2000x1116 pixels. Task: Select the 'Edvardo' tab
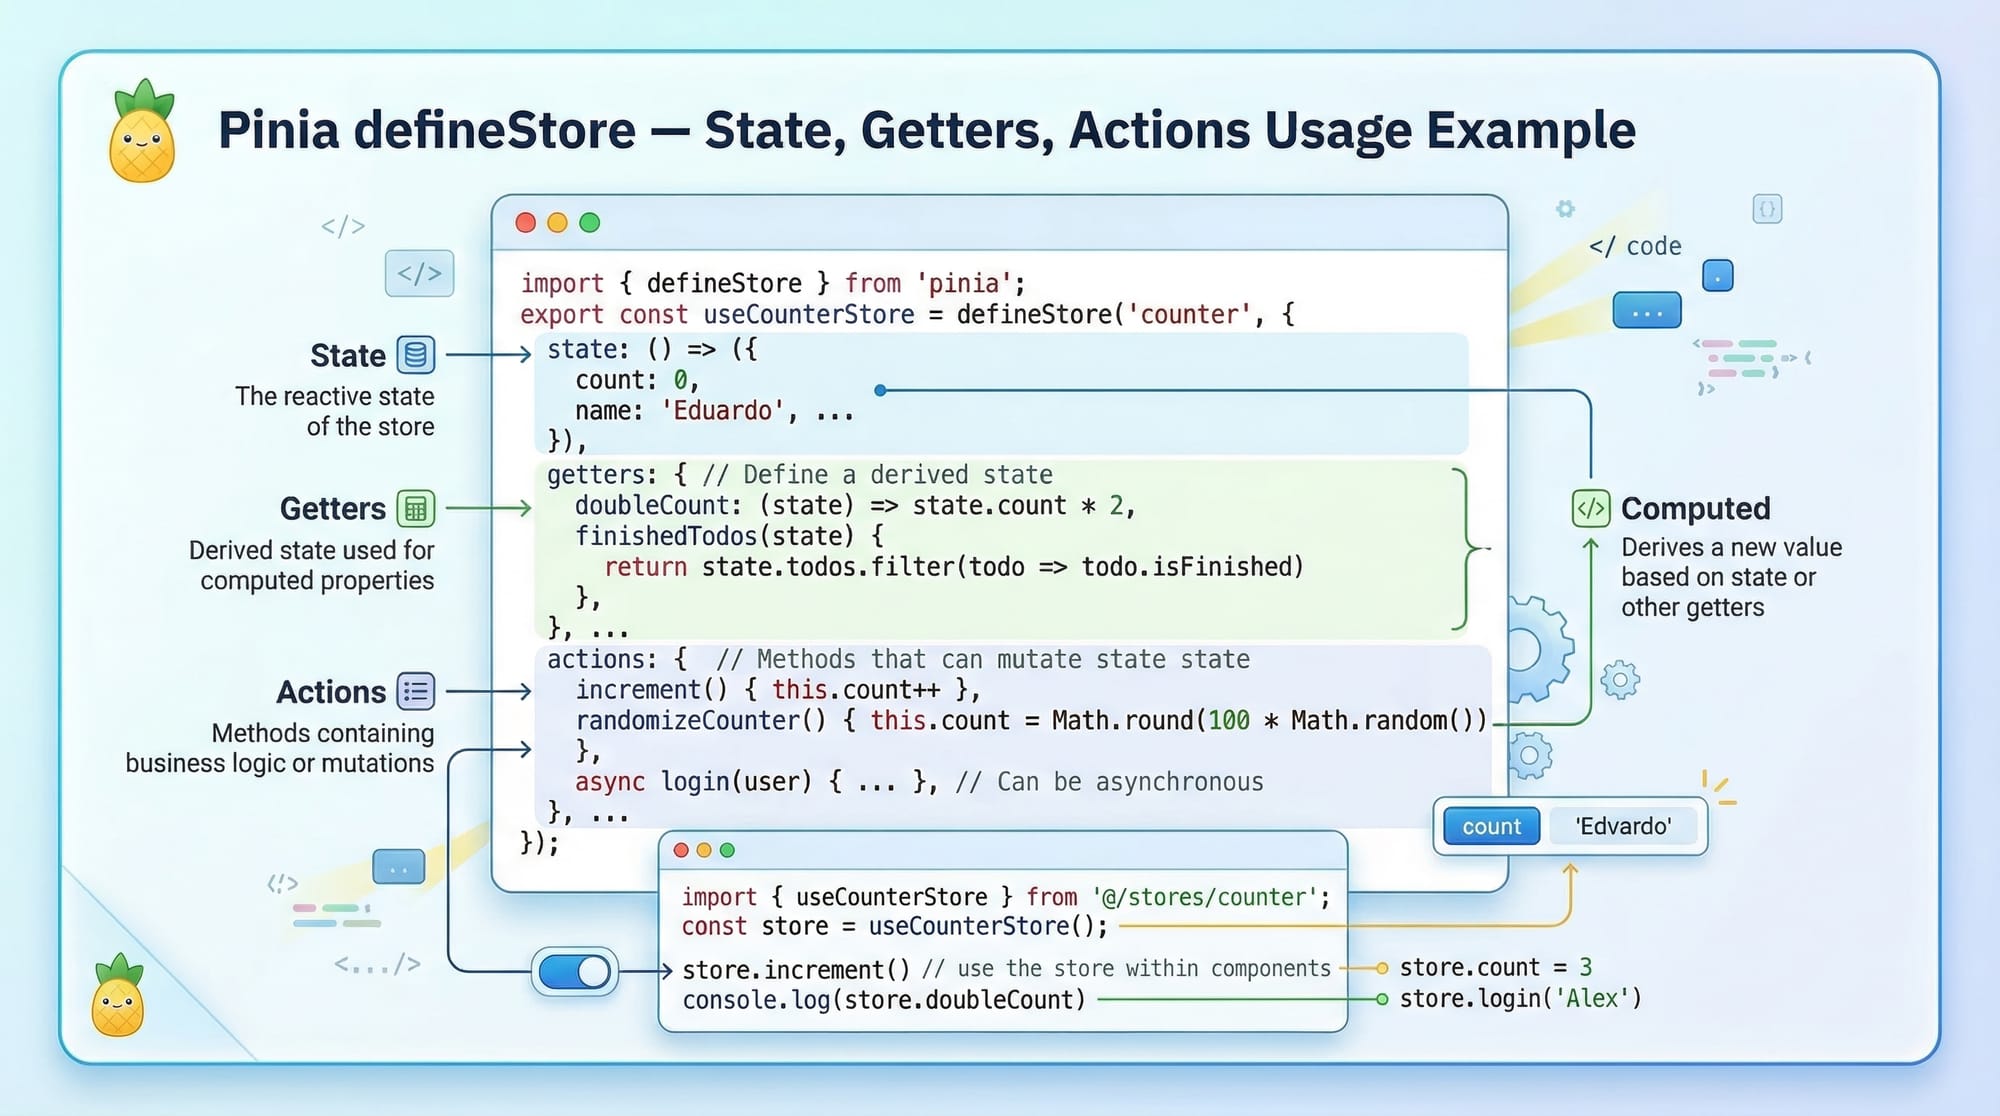click(x=1622, y=826)
